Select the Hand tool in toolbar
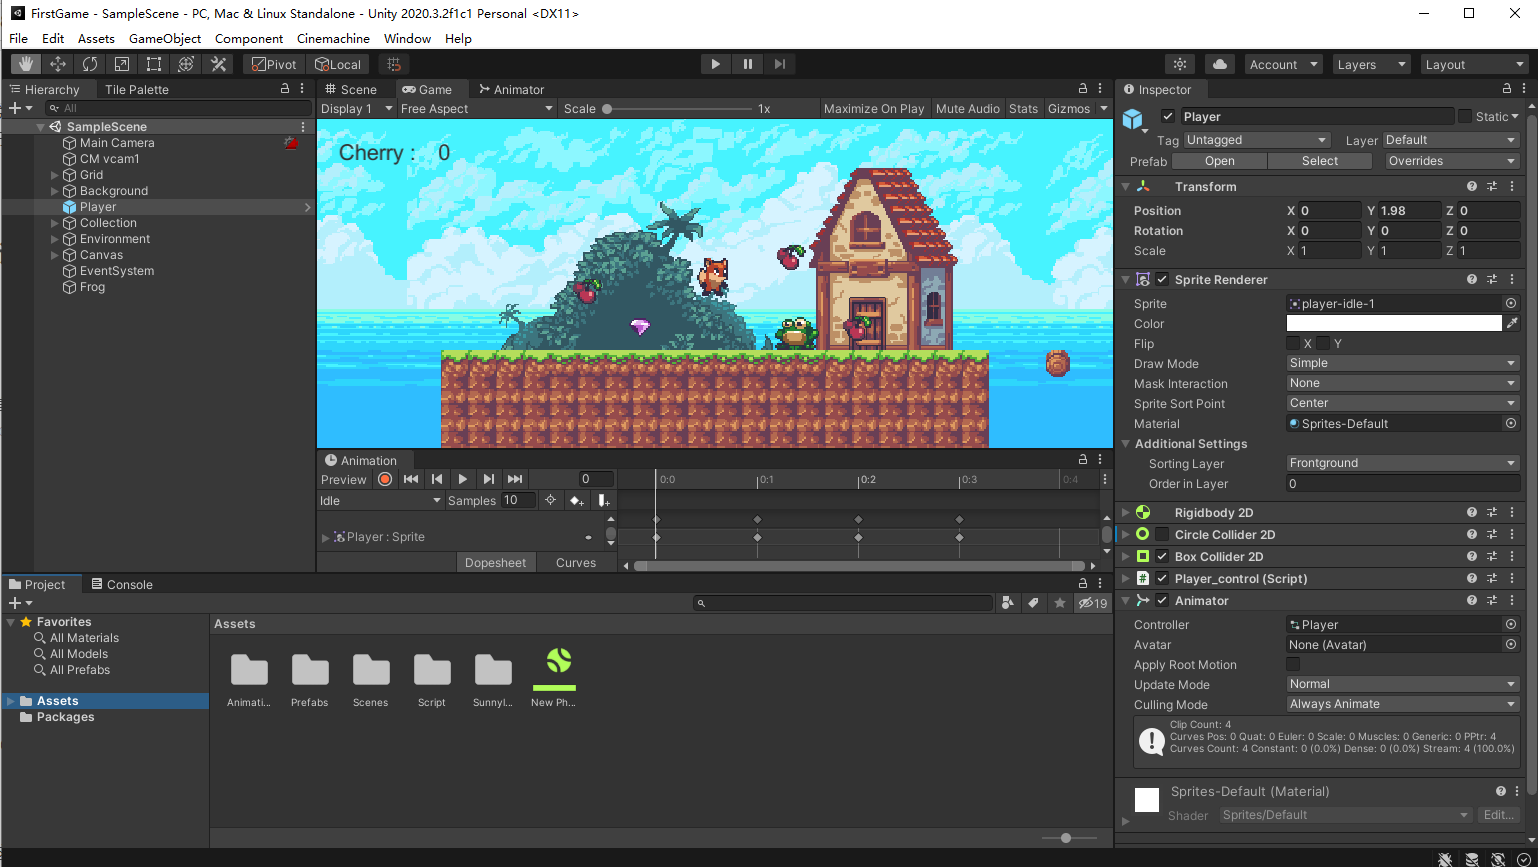The width and height of the screenshot is (1538, 867). coord(26,64)
